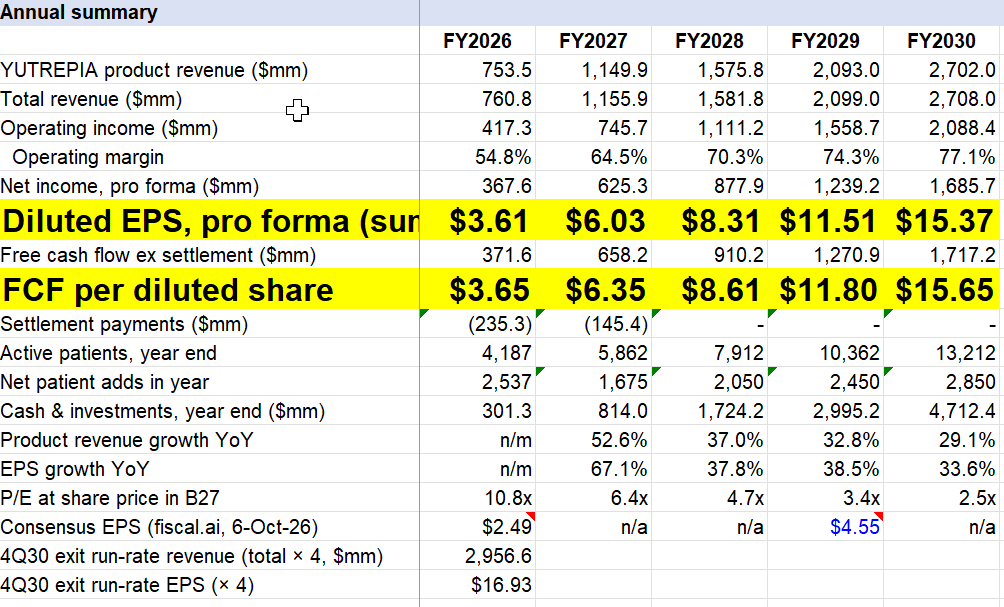
Task: Select active patients cell 4,187
Action: (x=478, y=353)
